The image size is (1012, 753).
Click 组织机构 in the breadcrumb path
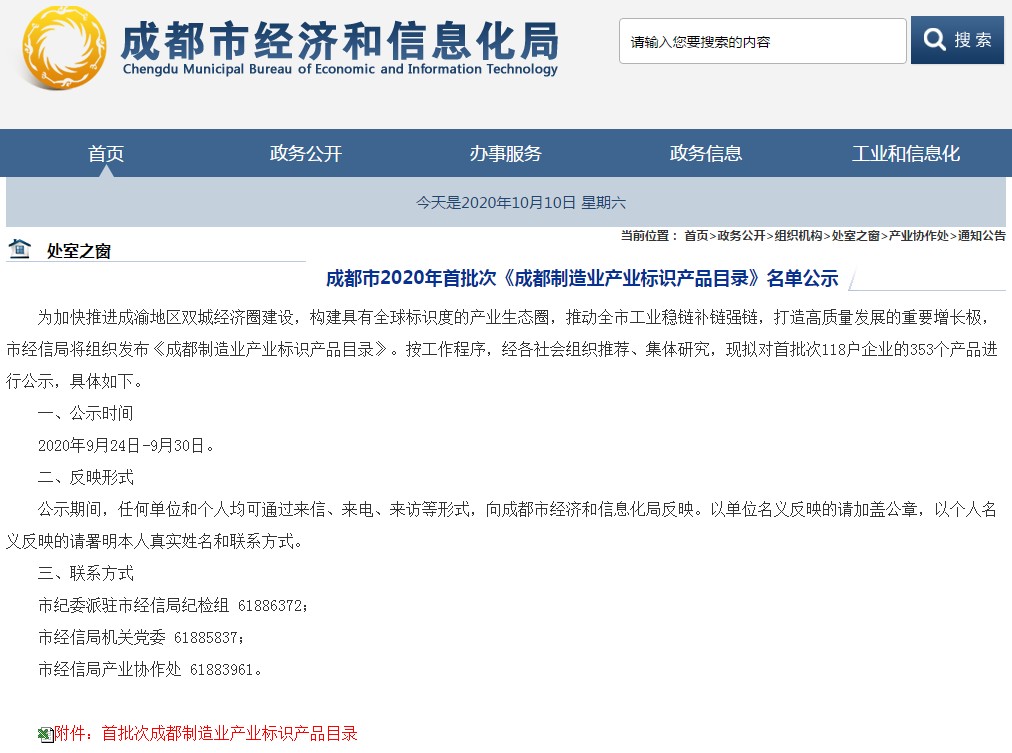[798, 236]
